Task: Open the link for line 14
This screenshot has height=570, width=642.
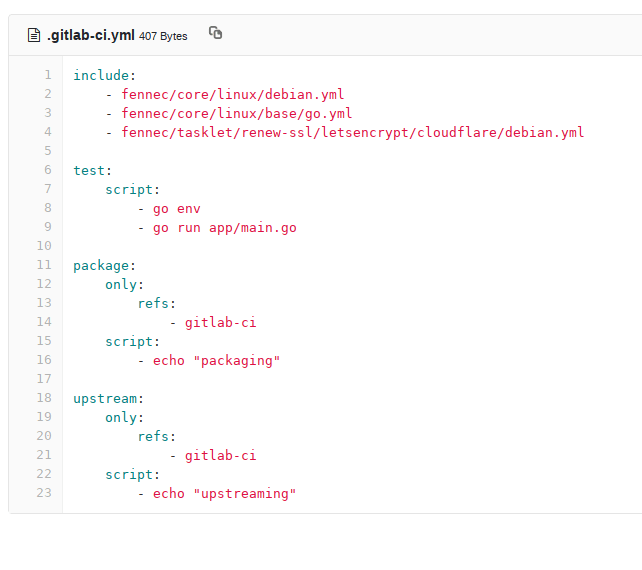Action: coord(44,322)
